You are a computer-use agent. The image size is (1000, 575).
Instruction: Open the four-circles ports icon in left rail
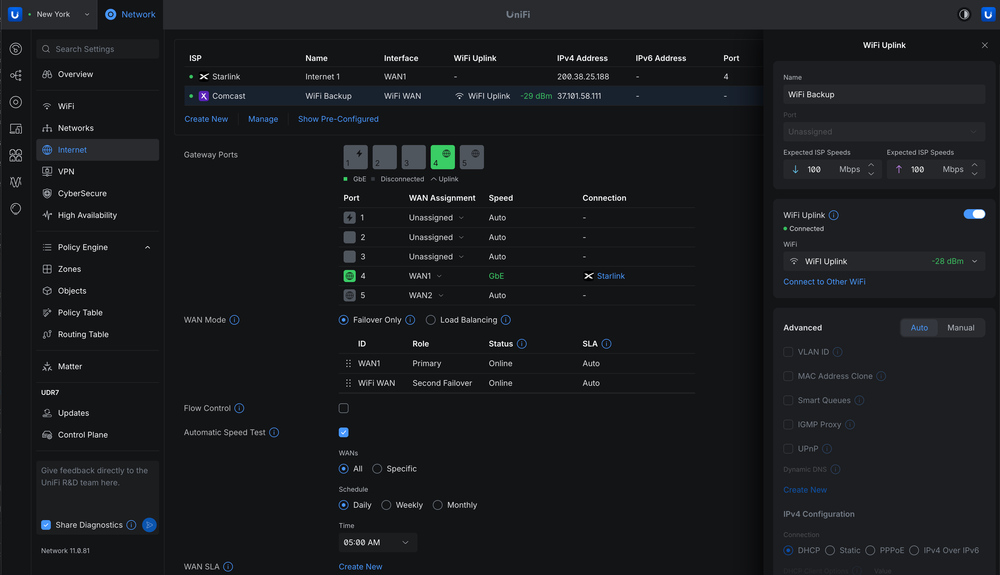[16, 156]
